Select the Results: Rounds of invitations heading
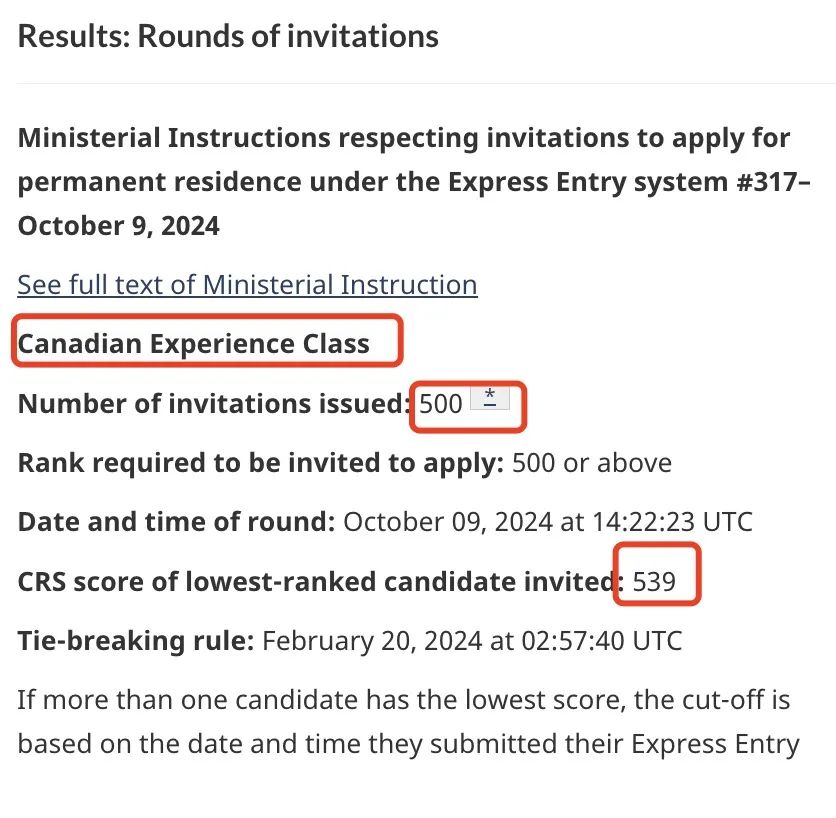 pos(228,36)
